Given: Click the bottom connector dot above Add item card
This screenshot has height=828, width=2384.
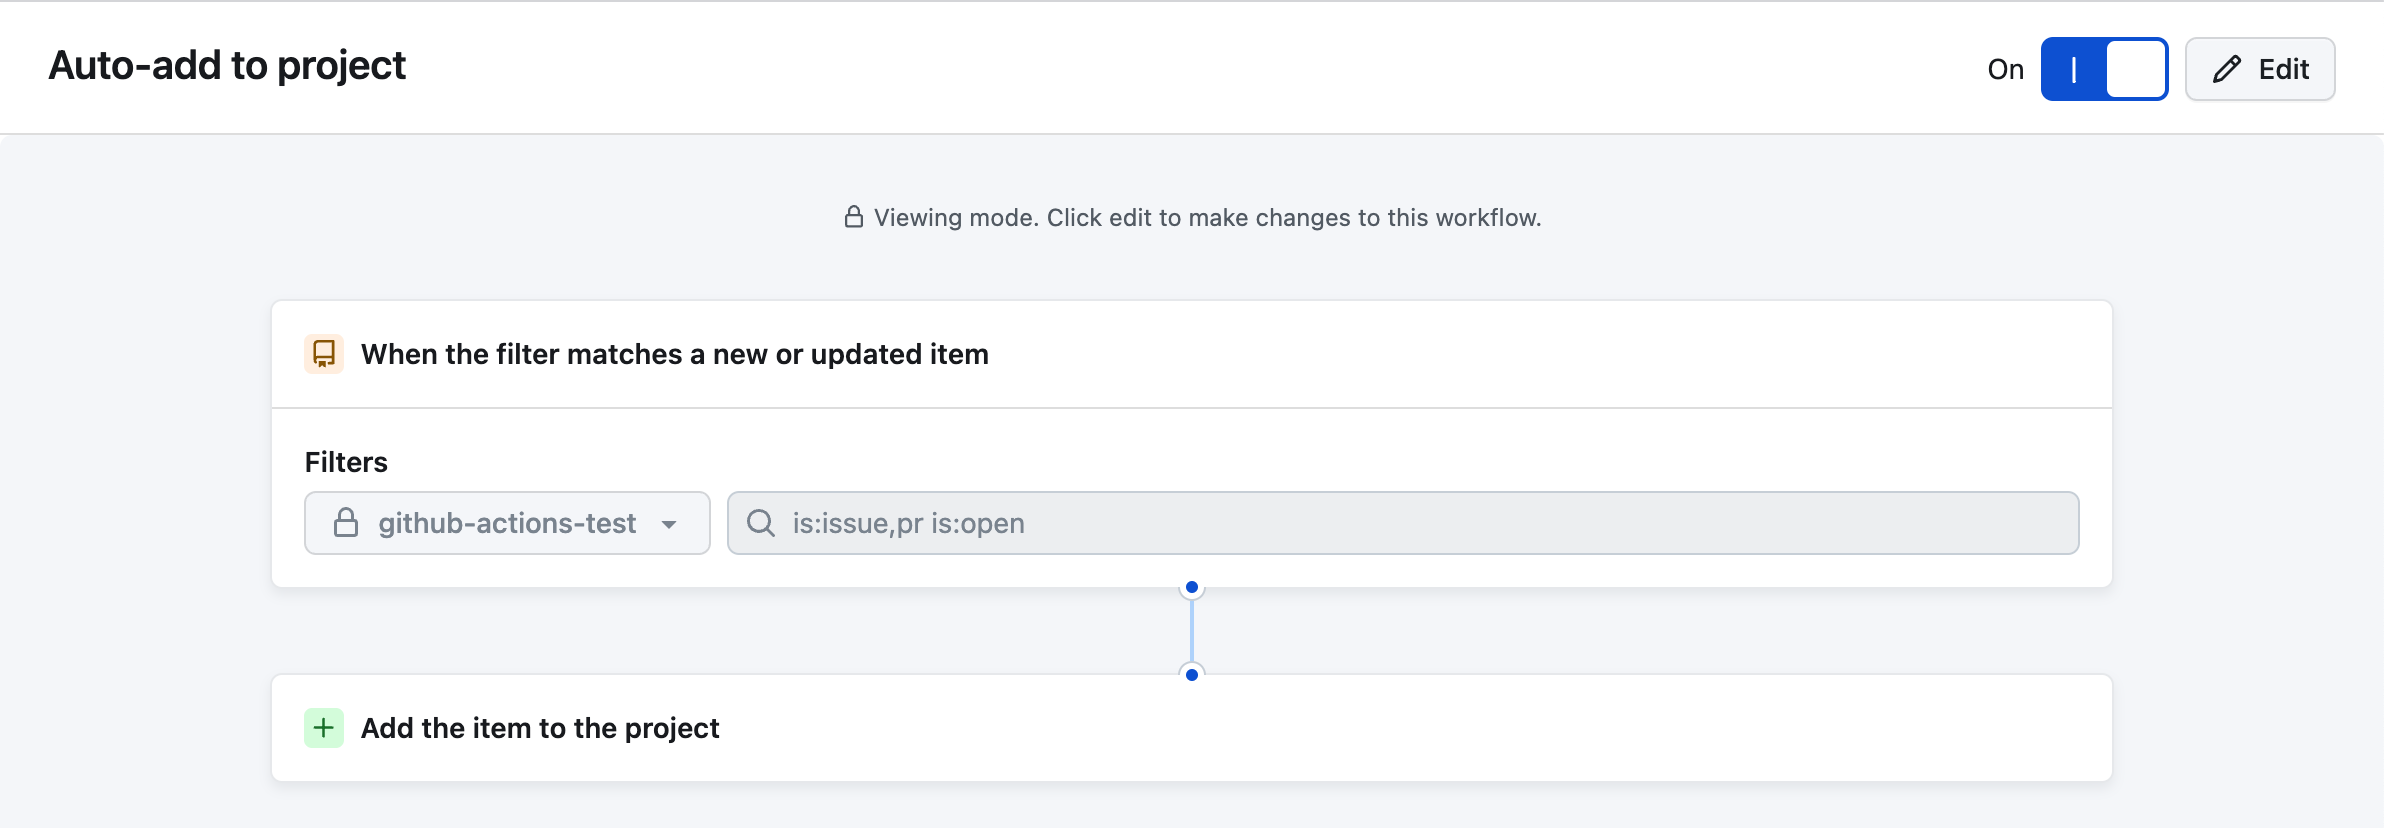Looking at the screenshot, I should pos(1192,675).
